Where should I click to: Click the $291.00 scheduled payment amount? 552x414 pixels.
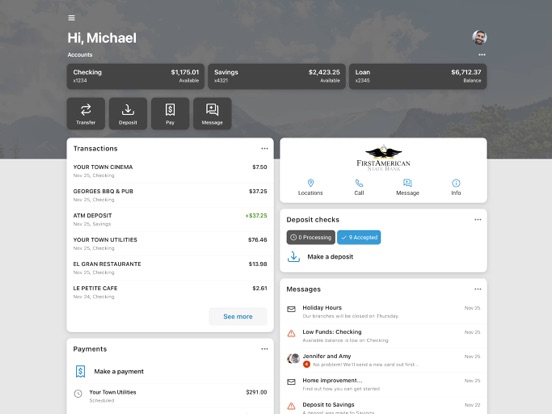click(x=256, y=392)
